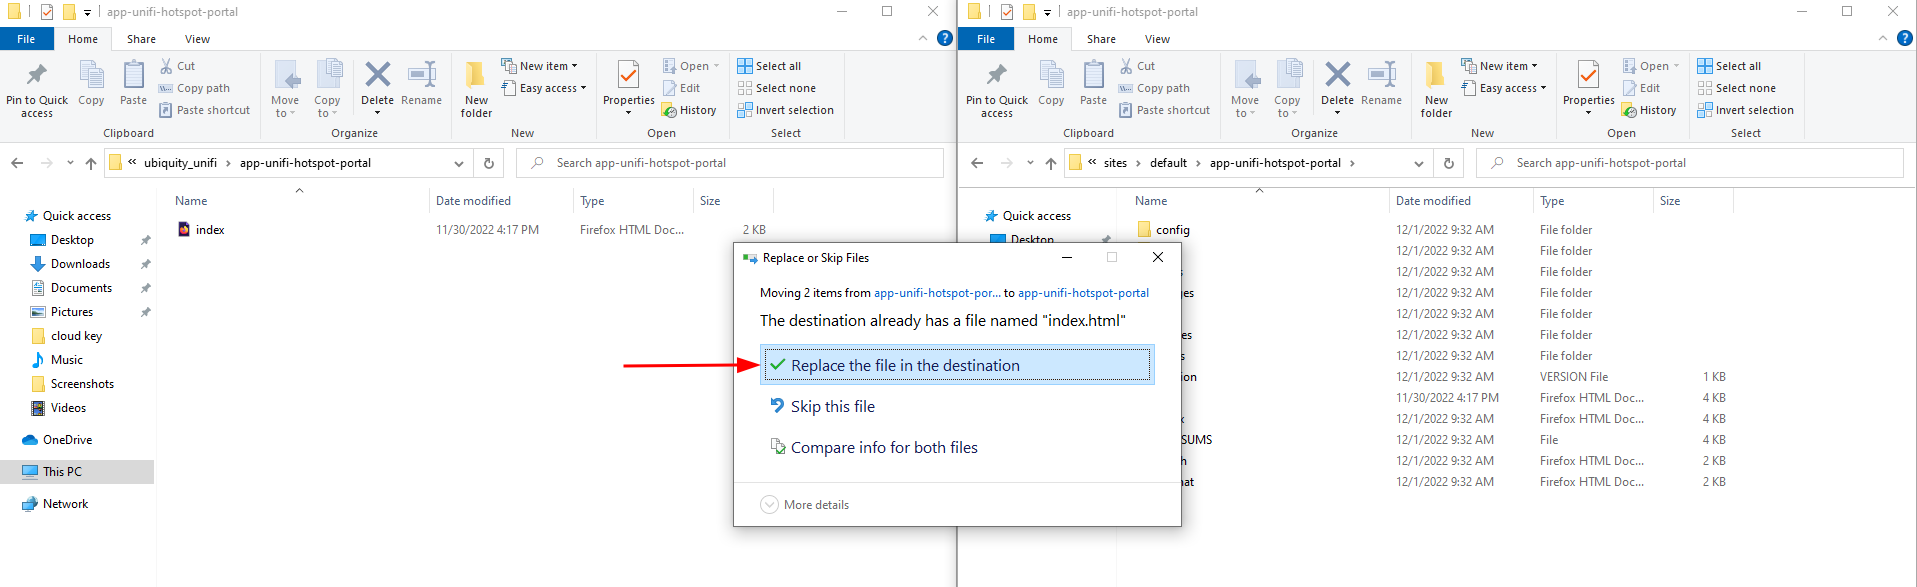Click Refresh beside the sites > default address bar
The width and height of the screenshot is (1917, 587).
point(1448,163)
